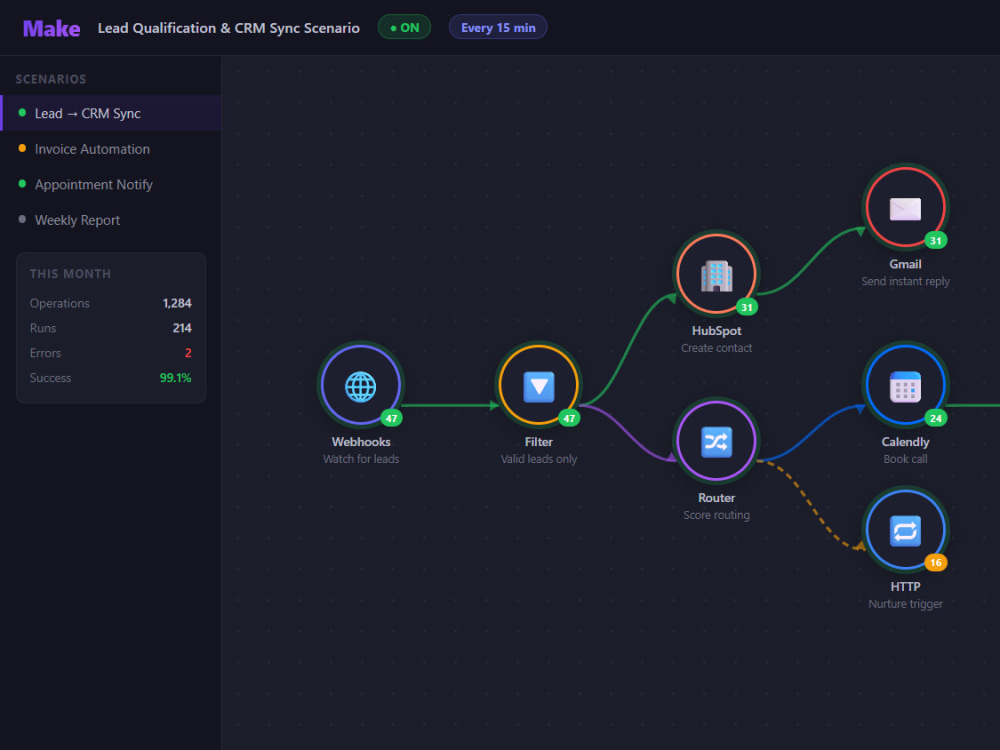
Task: Click the 31 badge on HubSpot
Action: pos(747,307)
